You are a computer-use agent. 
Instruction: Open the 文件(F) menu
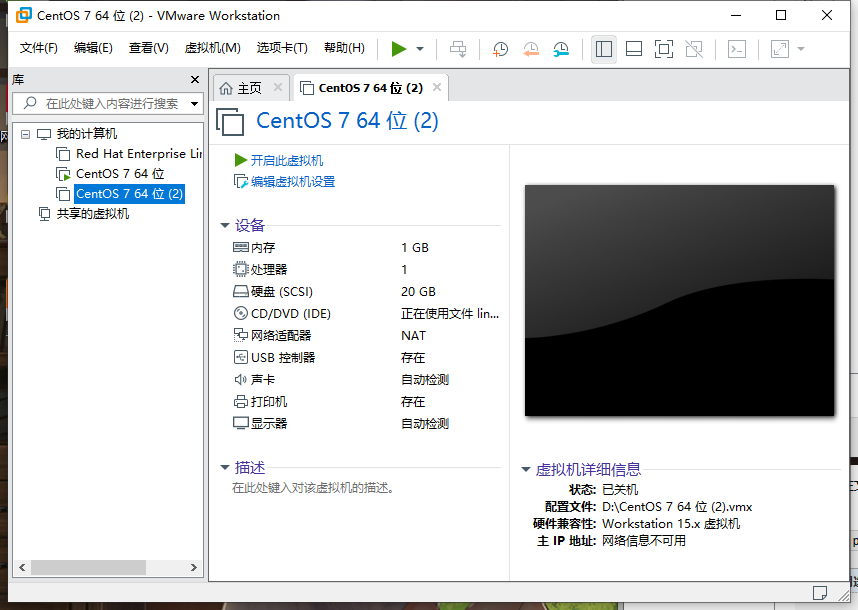click(x=39, y=48)
